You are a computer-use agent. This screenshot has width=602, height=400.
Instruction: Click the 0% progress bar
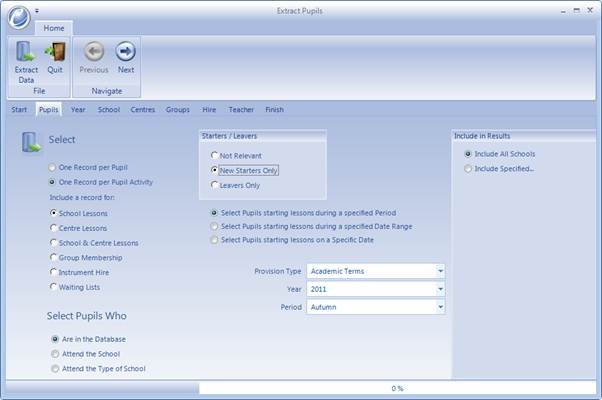(397, 388)
